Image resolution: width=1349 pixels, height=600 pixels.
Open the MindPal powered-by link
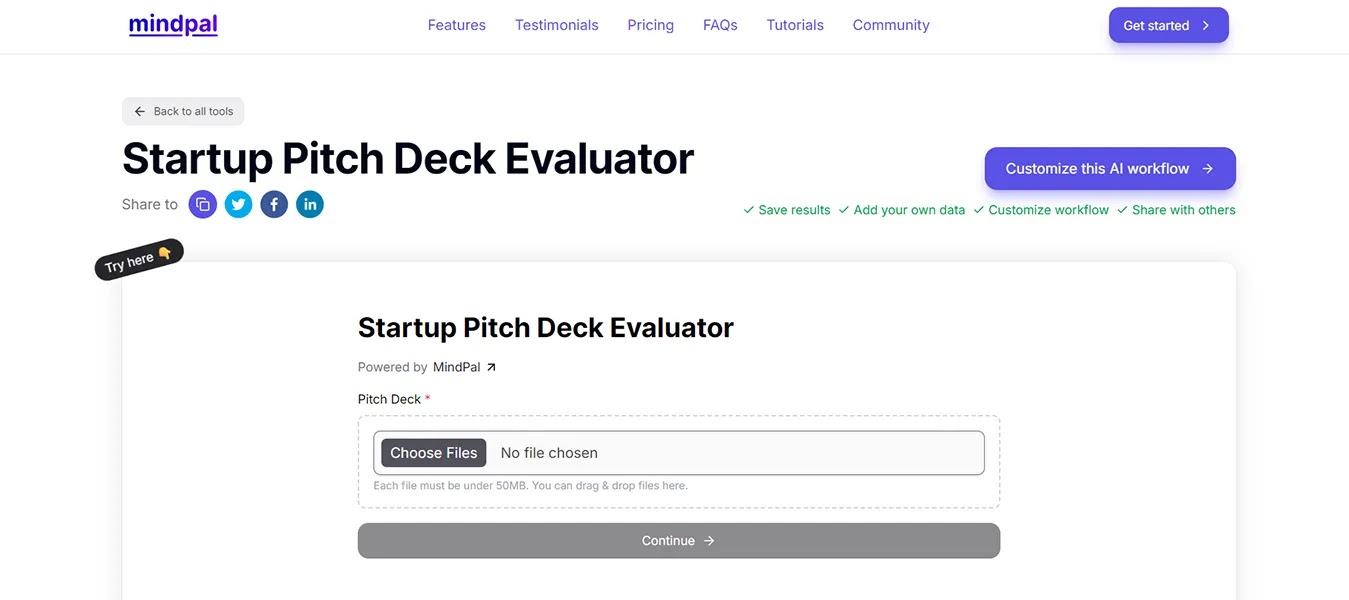click(457, 367)
